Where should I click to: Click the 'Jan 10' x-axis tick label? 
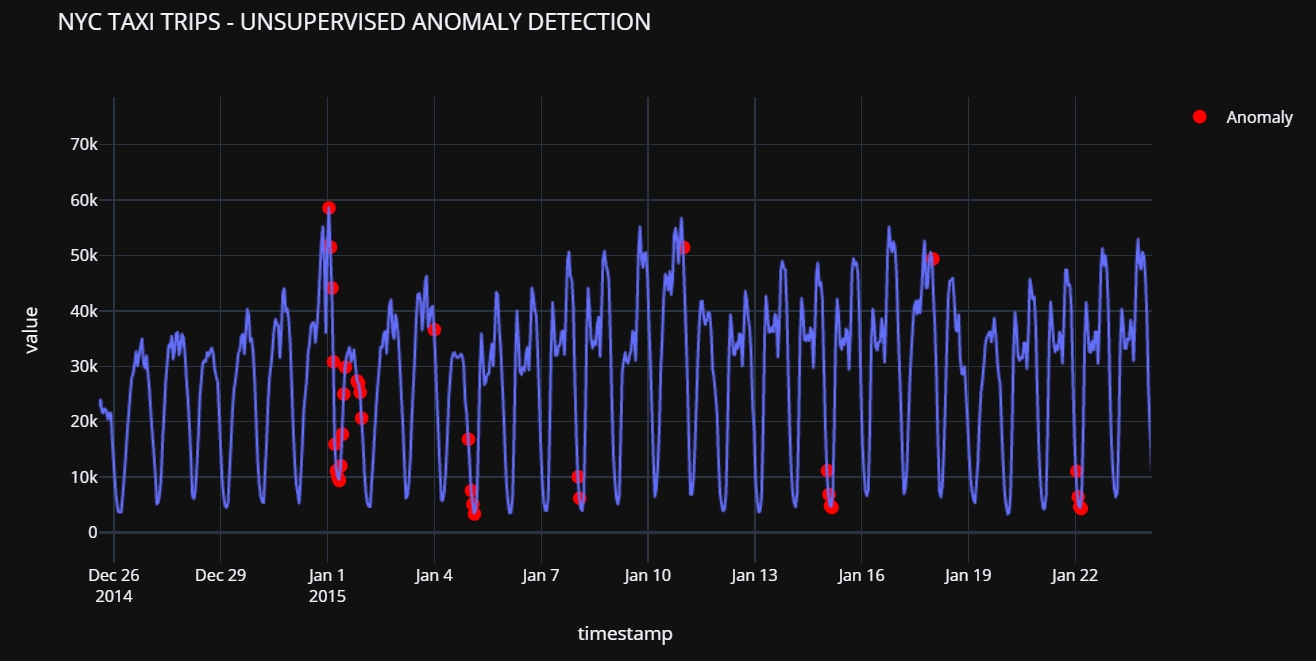click(647, 576)
